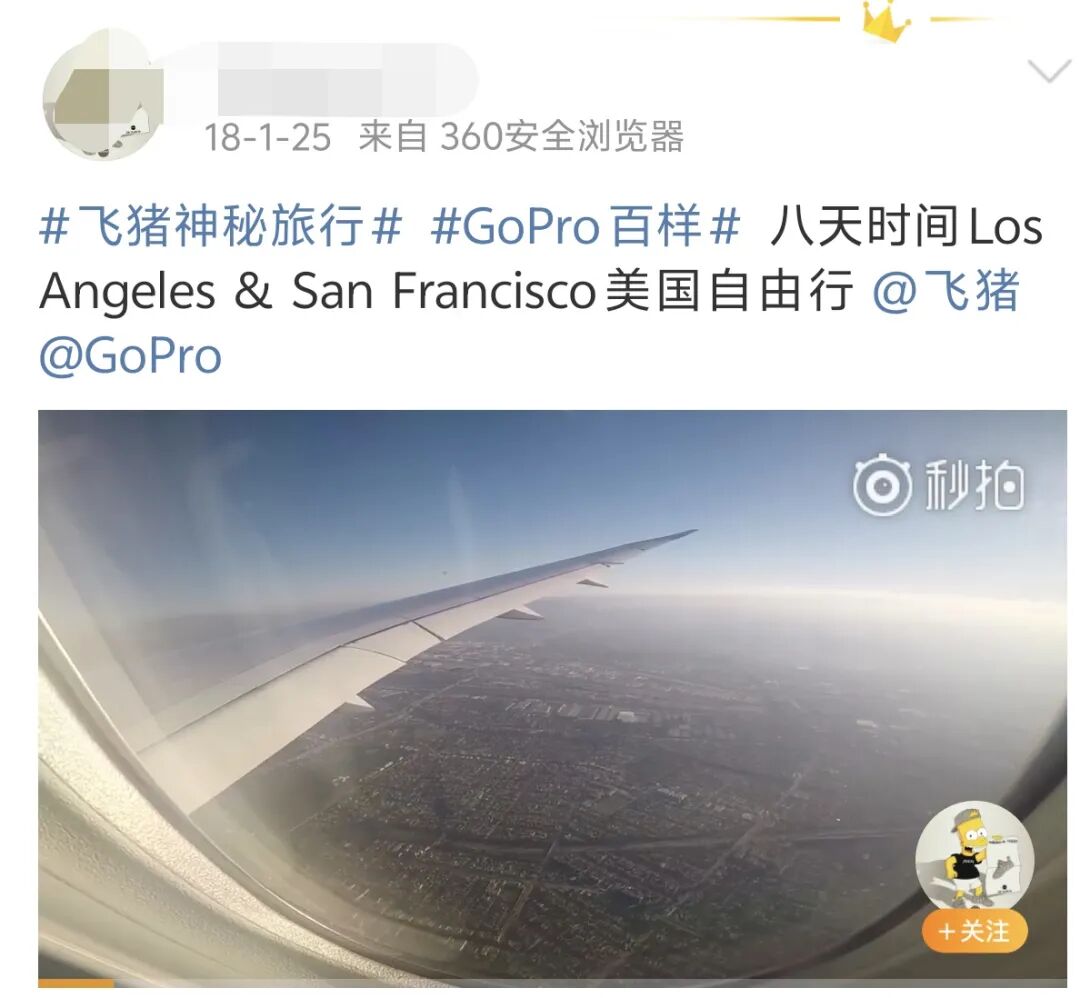Tap the blurred user avatar
This screenshot has width=1080, height=998.
104,94
